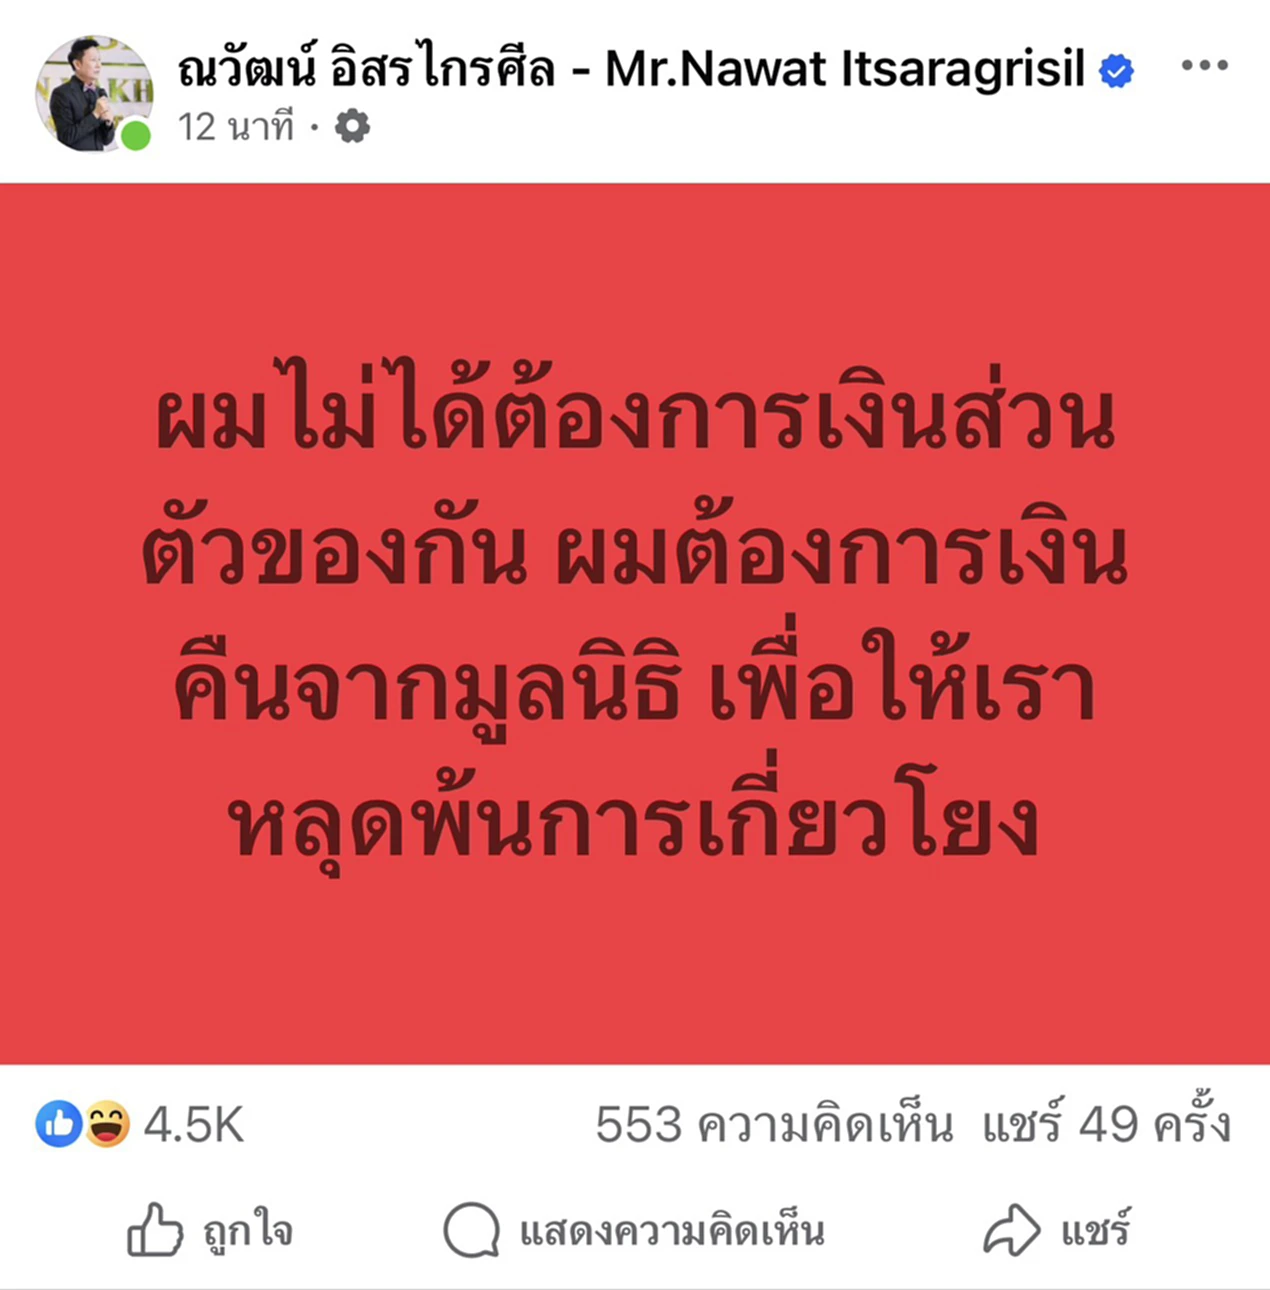The height and width of the screenshot is (1290, 1270).
Task: Click the green online status dot
Action: click(135, 135)
